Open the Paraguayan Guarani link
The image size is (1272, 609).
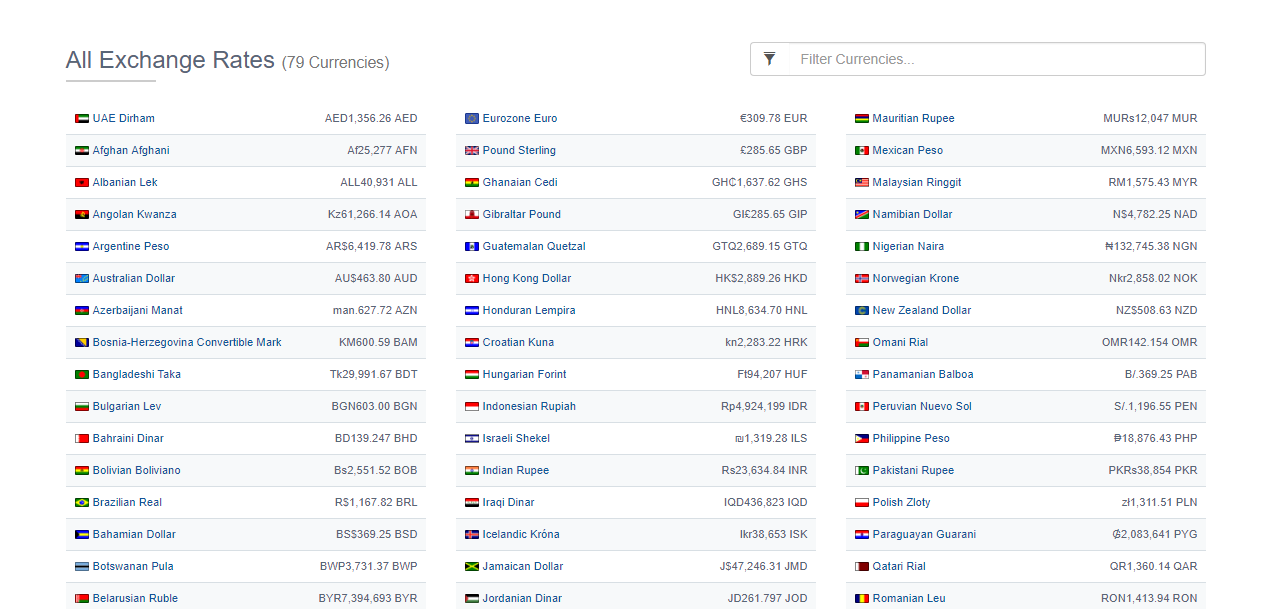pos(924,534)
